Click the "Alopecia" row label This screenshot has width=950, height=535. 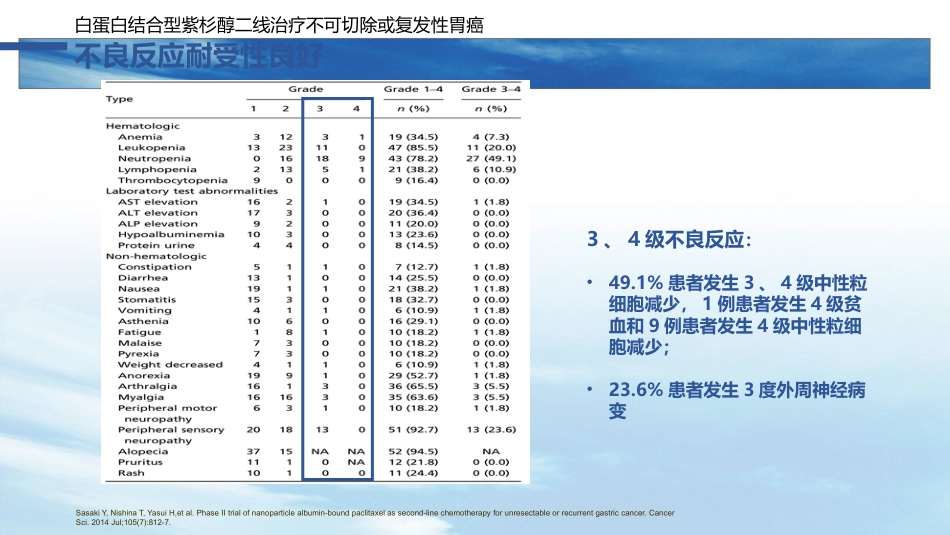[143, 451]
